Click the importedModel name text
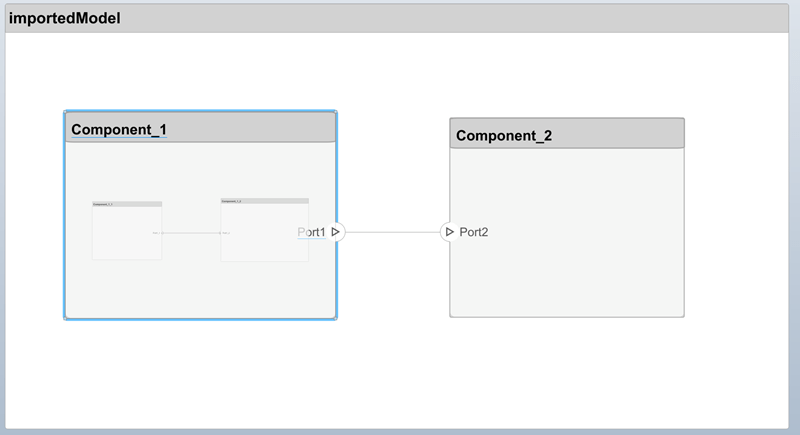This screenshot has height=435, width=800. point(65,18)
